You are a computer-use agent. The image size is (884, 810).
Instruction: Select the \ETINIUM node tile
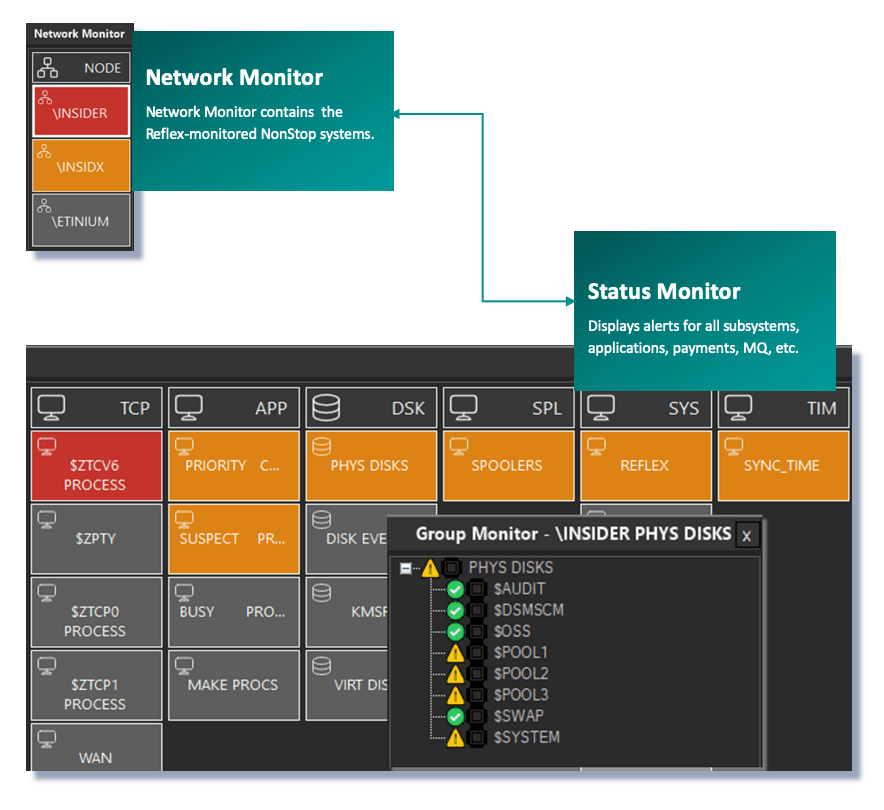click(81, 220)
